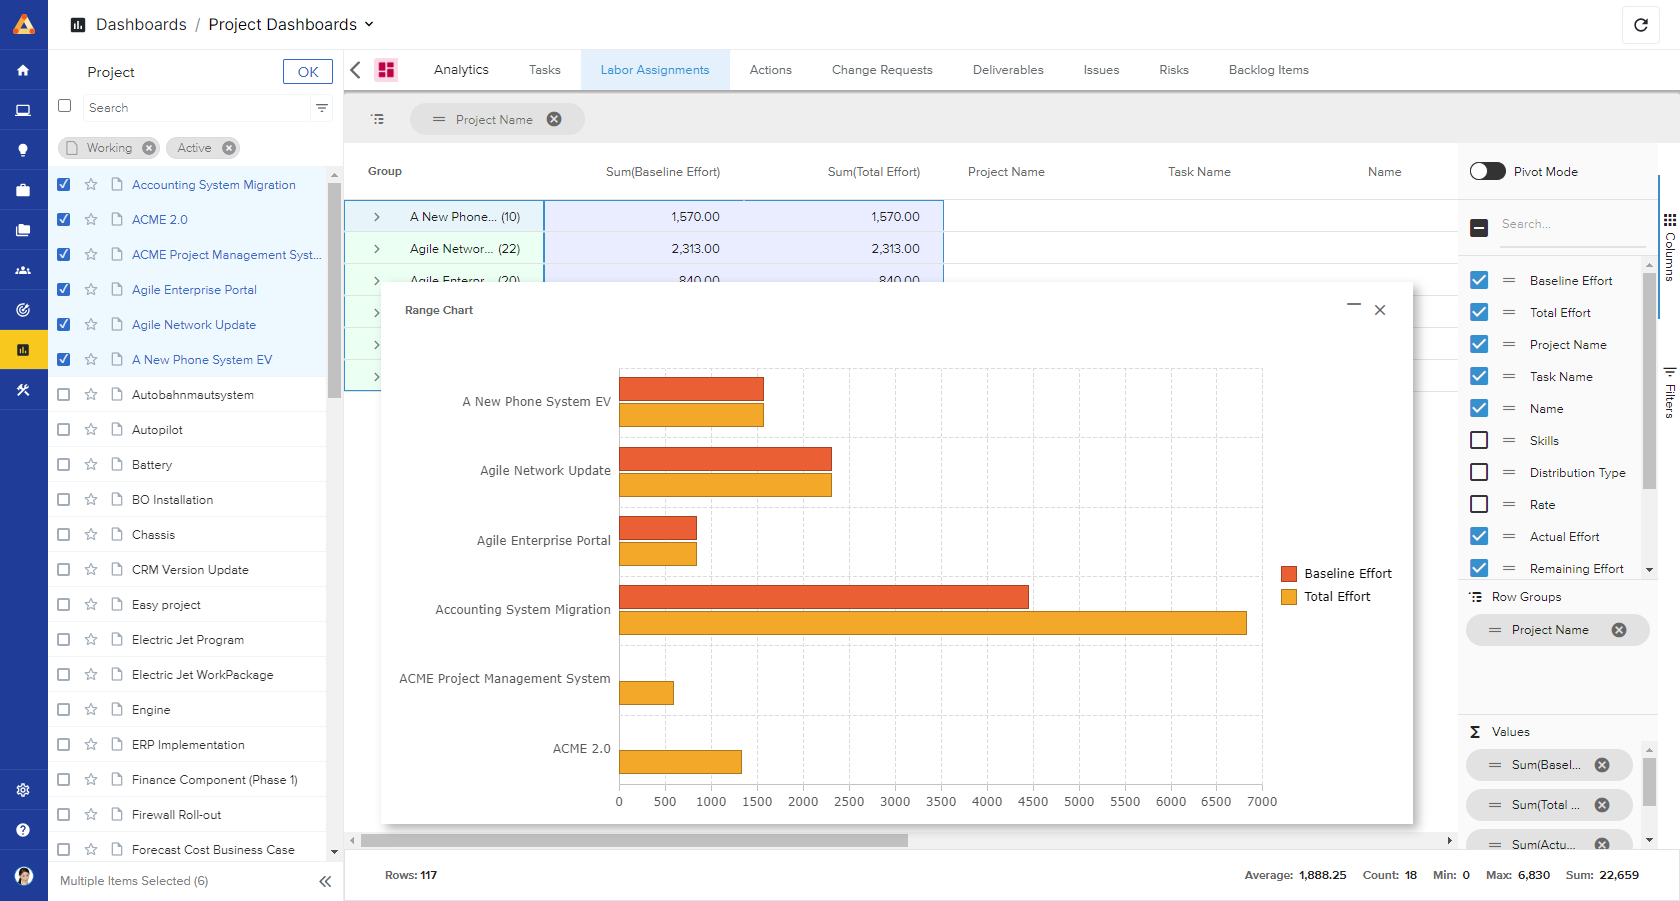Switch to the Tasks tab
The image size is (1680, 901).
click(545, 70)
